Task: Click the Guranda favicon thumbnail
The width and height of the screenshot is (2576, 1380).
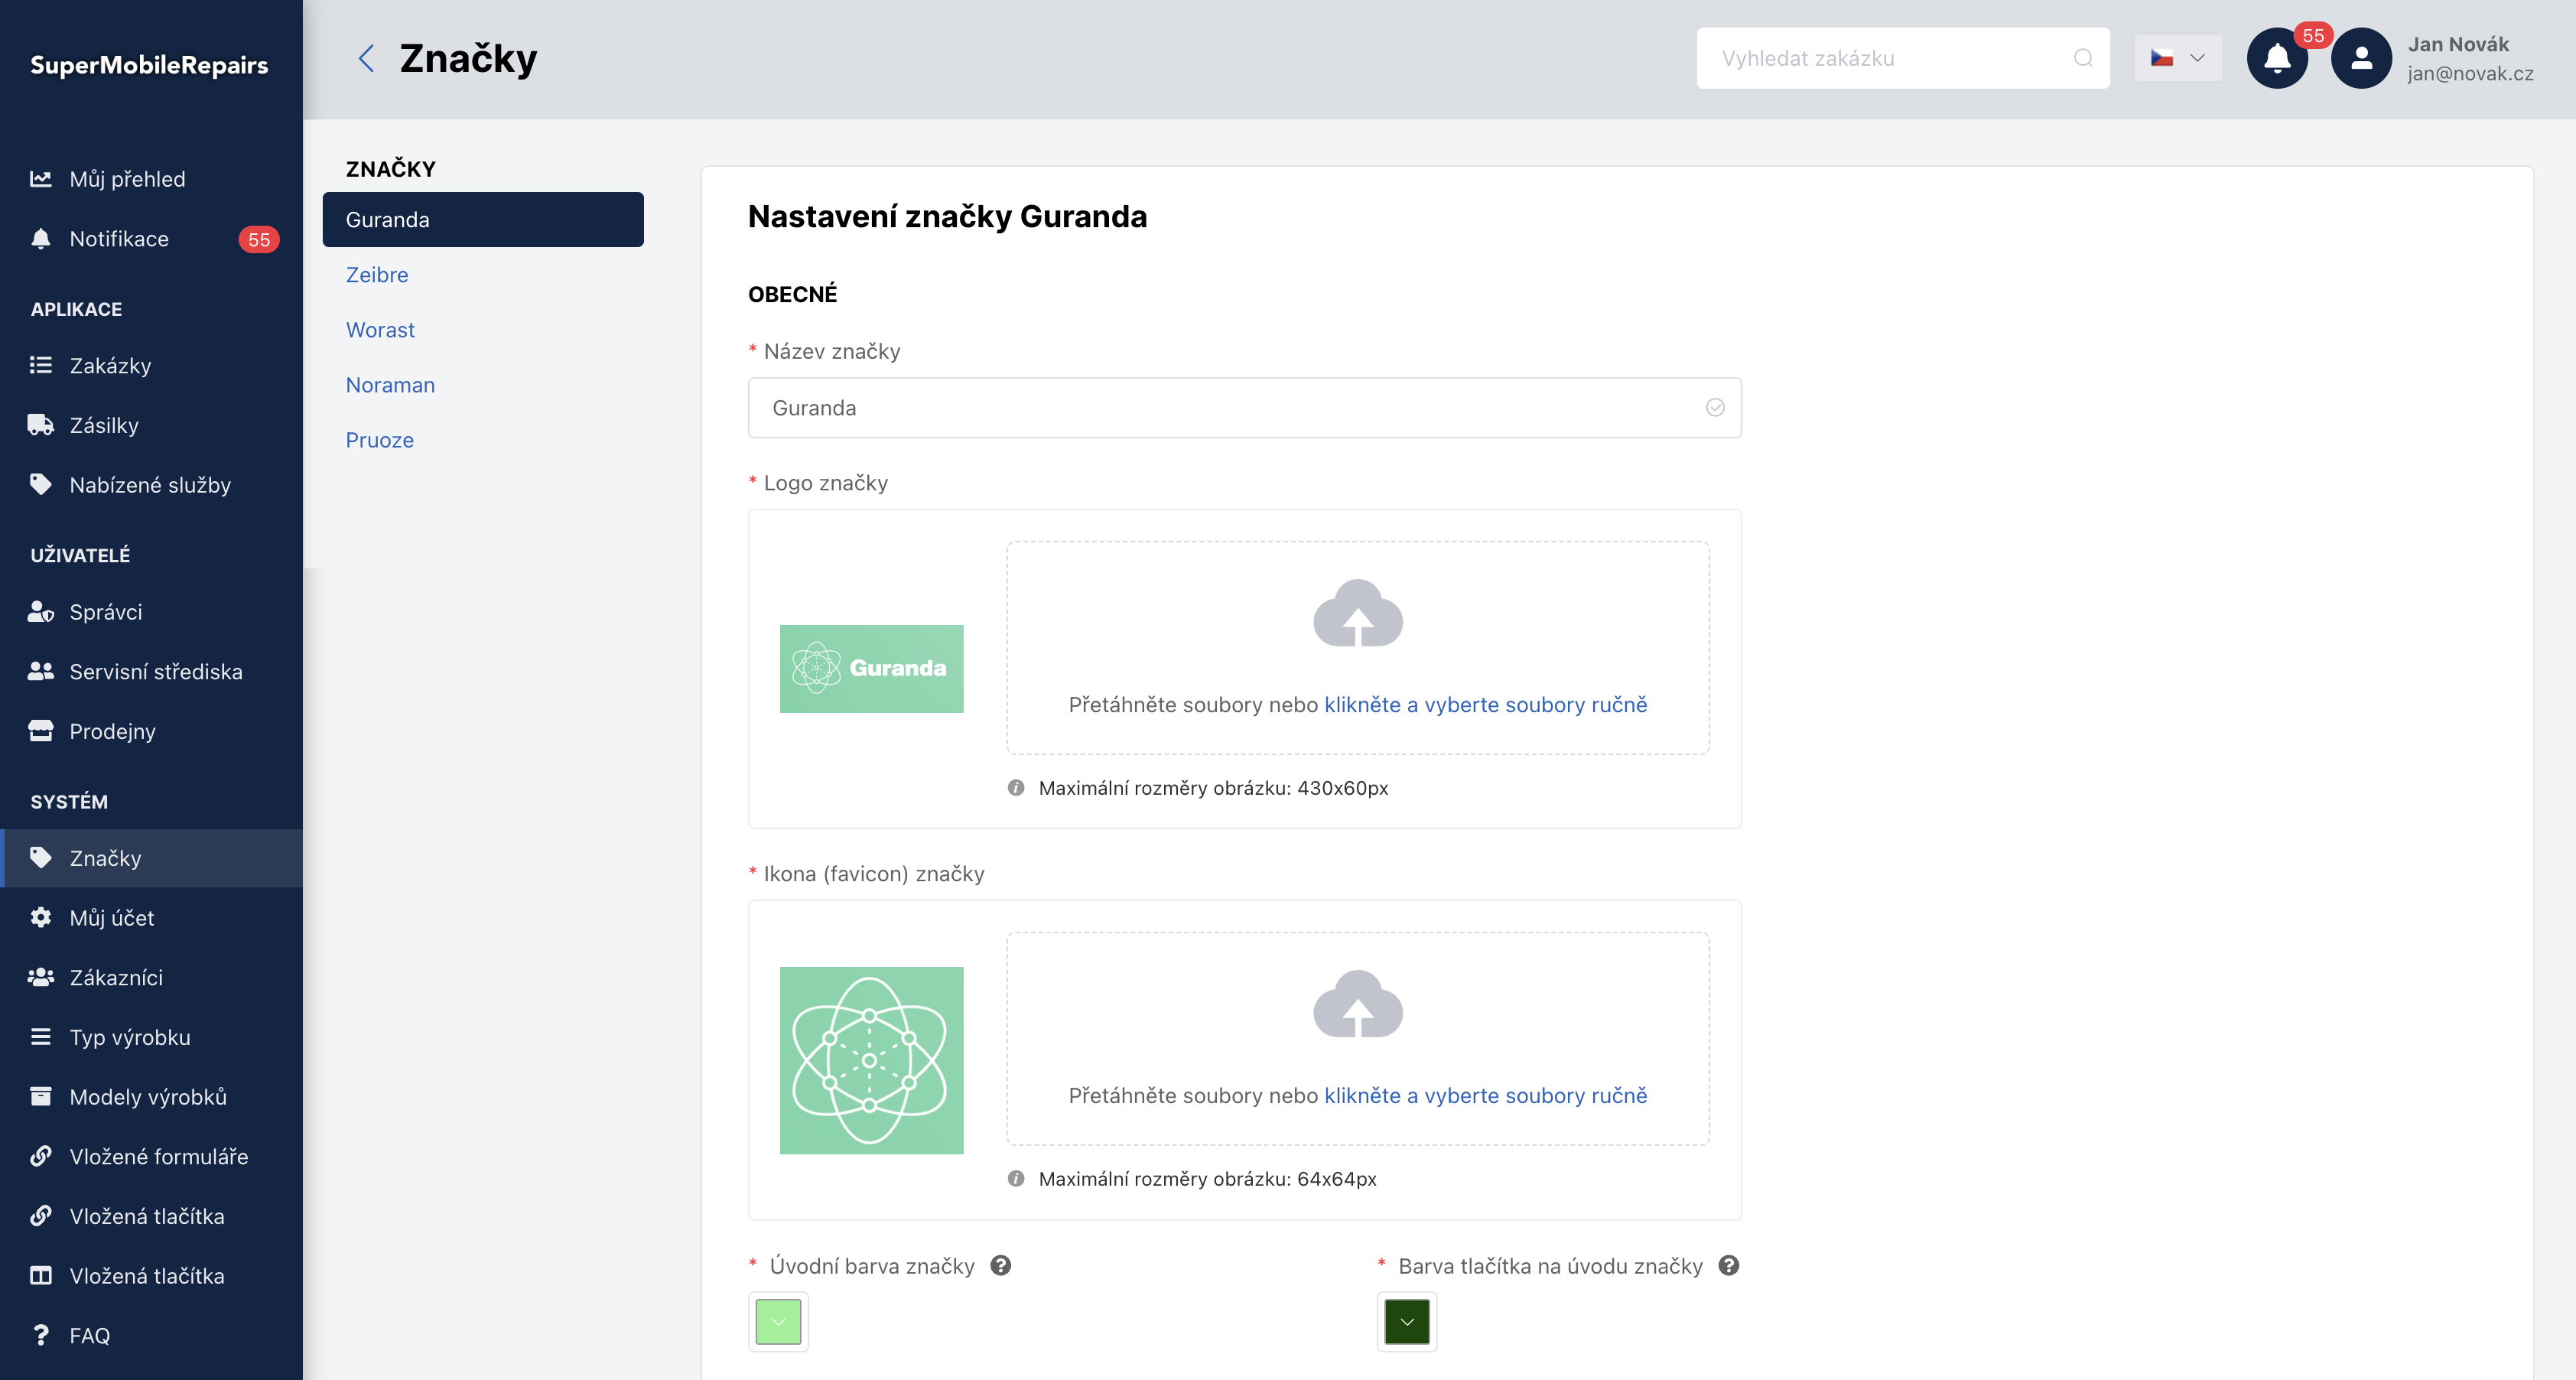Action: click(x=871, y=1060)
